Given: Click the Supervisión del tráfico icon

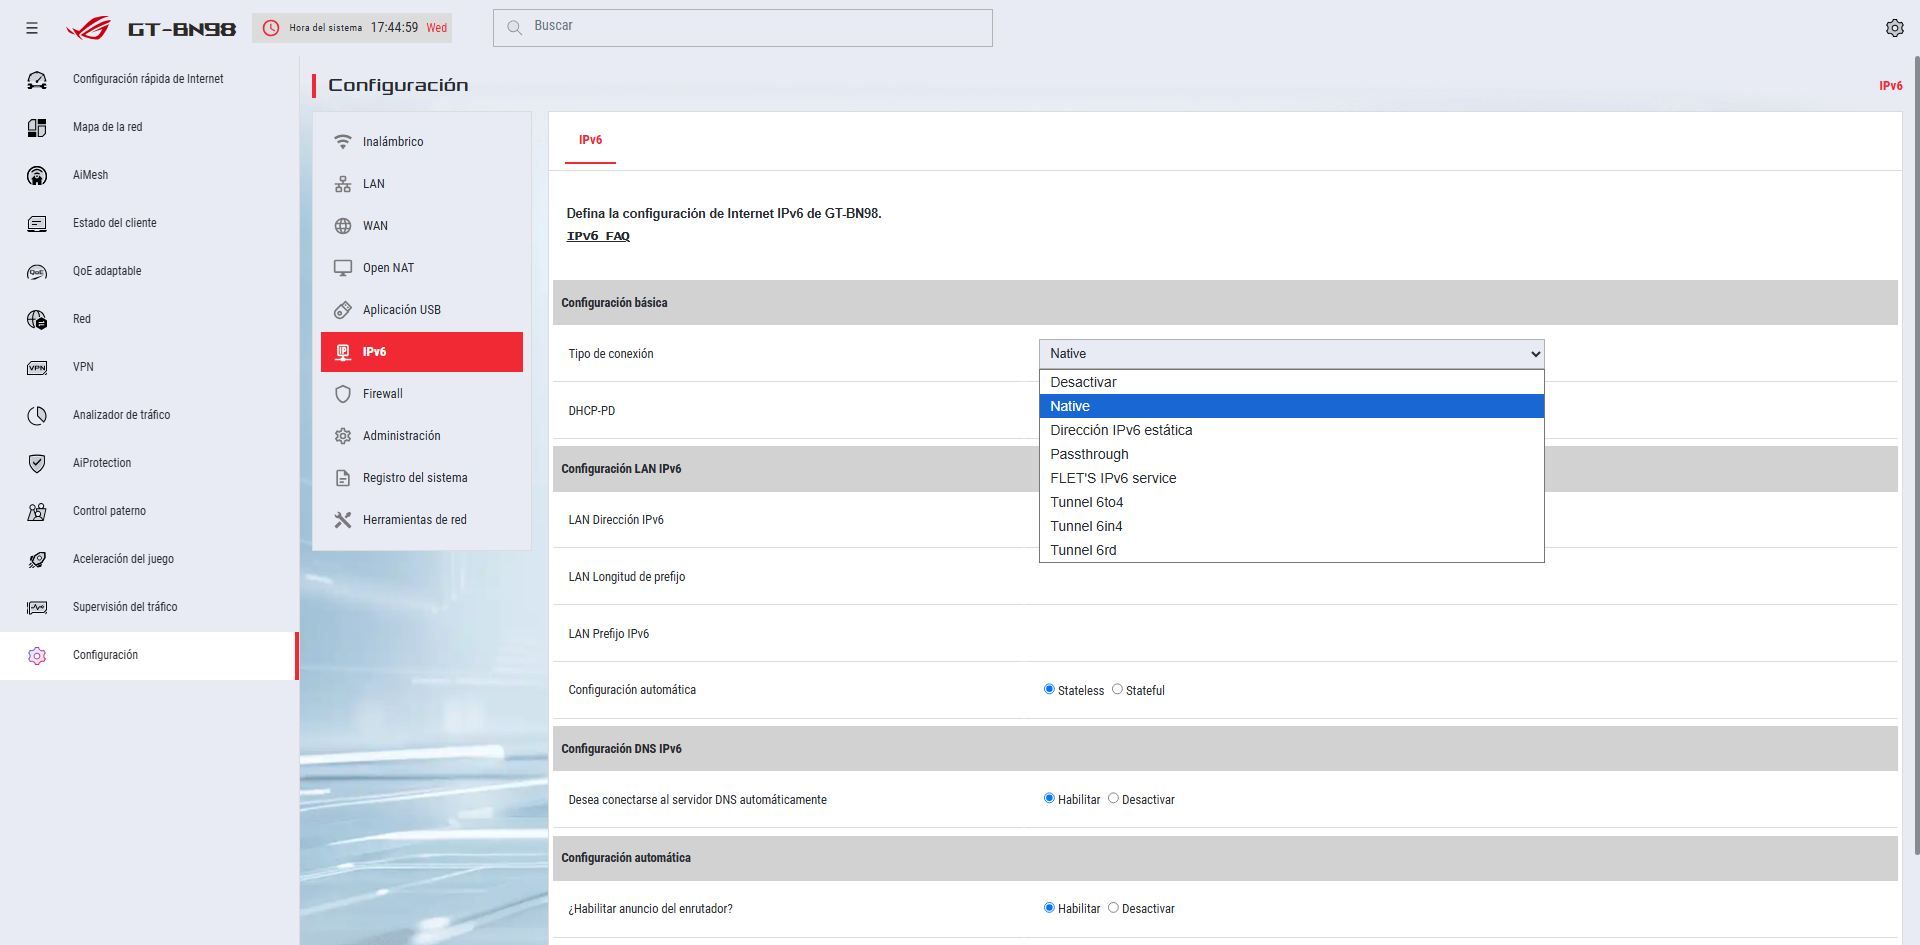Looking at the screenshot, I should point(37,607).
